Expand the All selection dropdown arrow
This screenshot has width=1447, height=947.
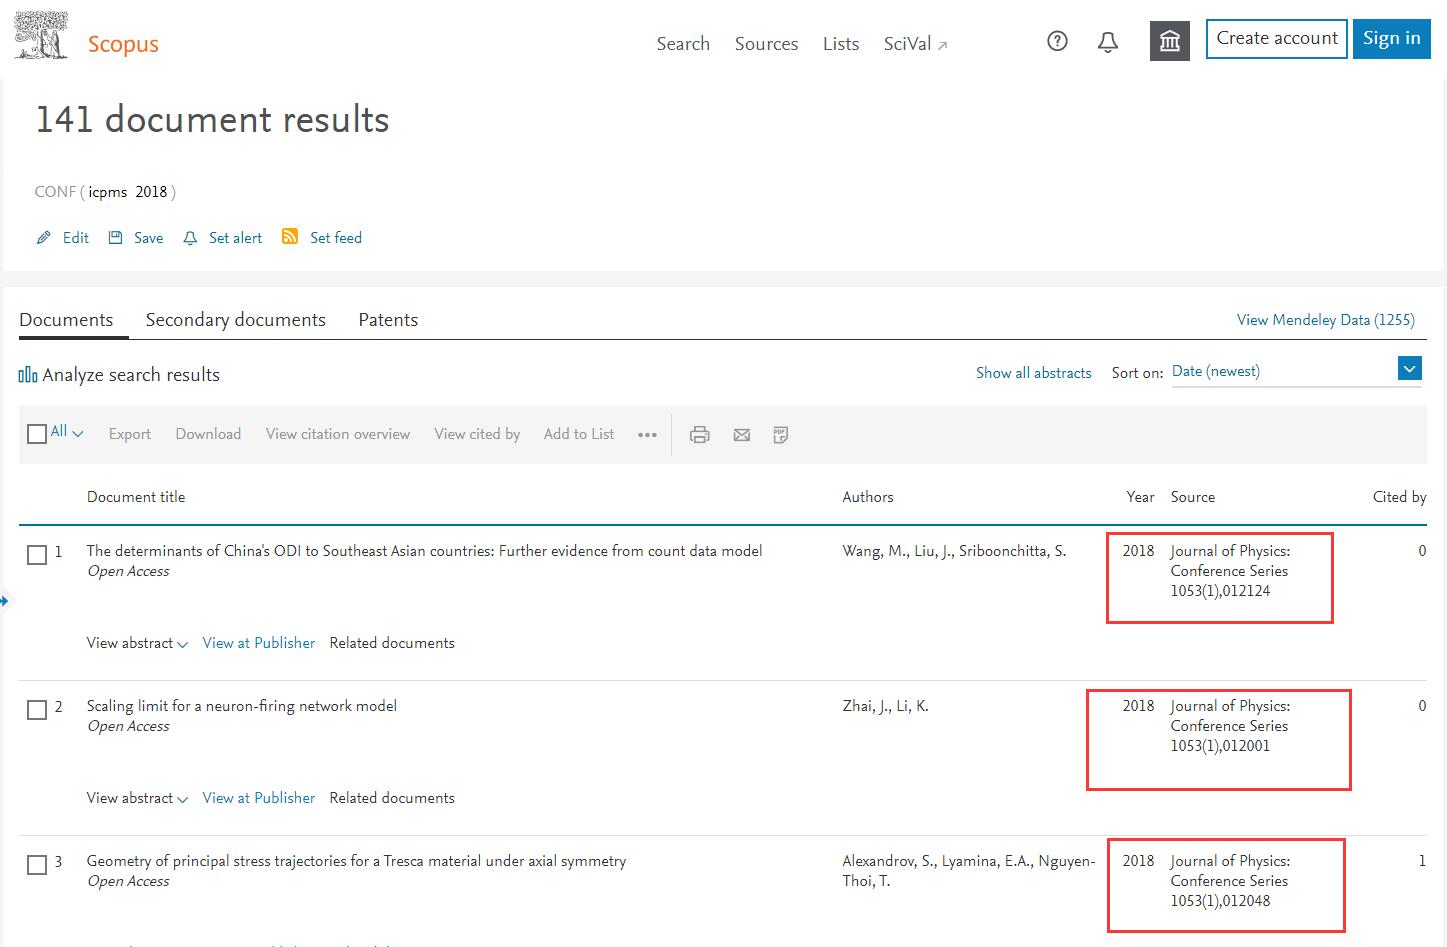78,434
